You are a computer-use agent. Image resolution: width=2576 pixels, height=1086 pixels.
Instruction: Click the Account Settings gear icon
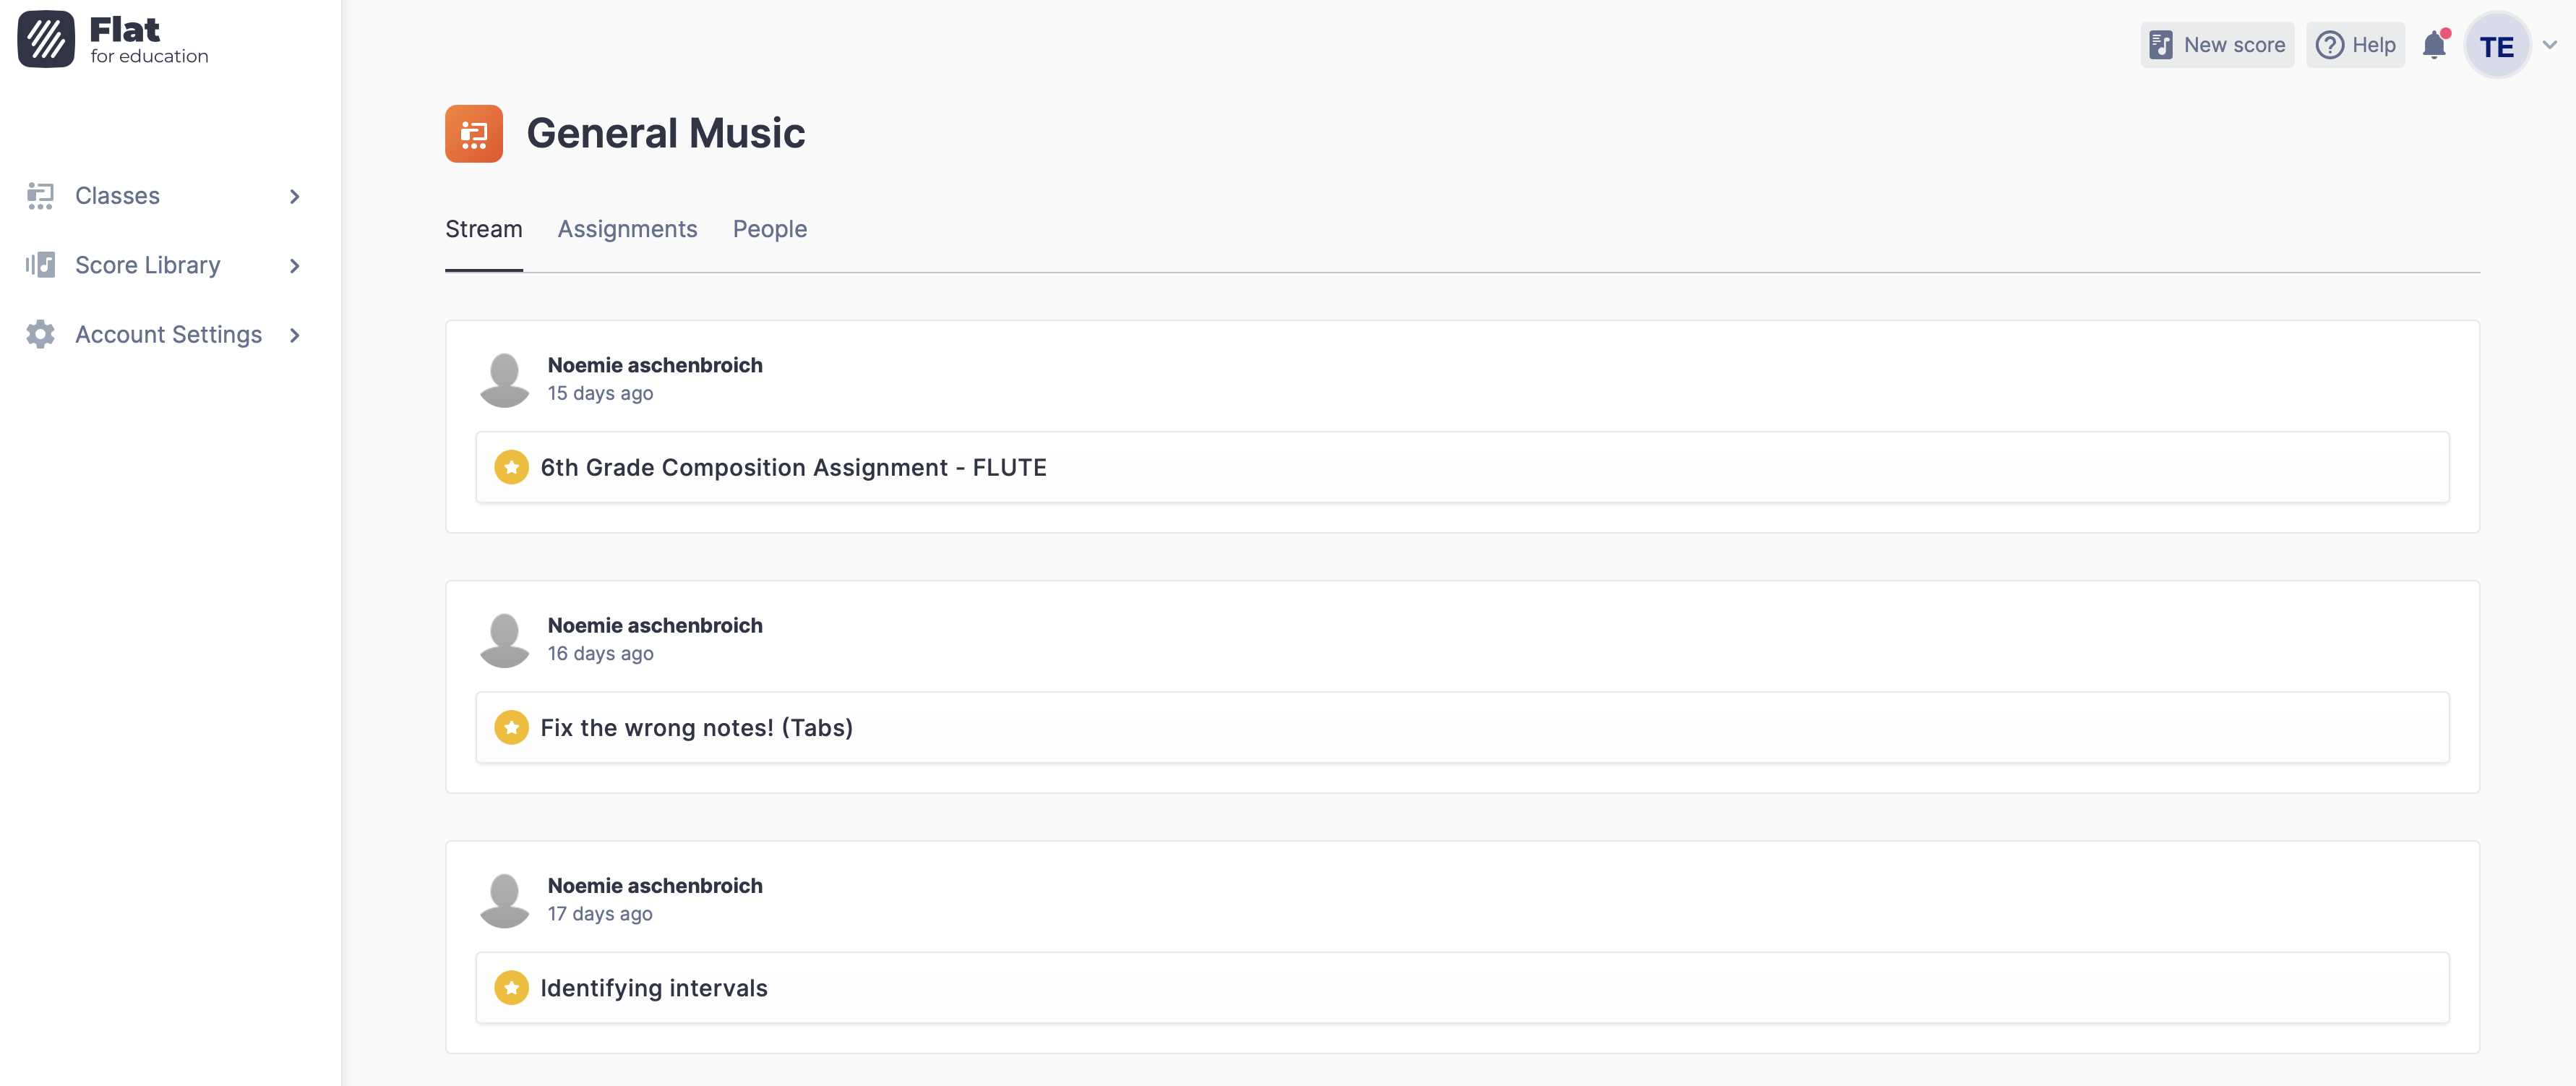[40, 334]
